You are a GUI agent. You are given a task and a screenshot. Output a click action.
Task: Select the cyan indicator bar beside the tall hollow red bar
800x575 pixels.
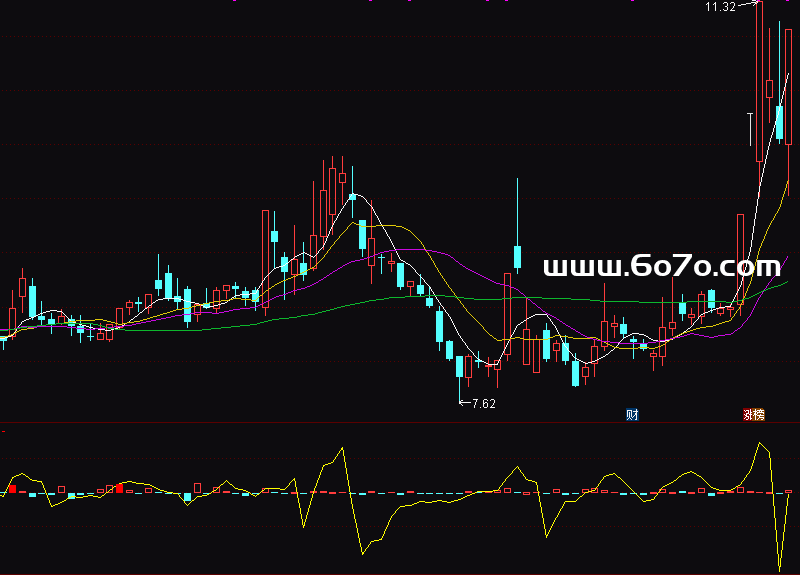[x=187, y=496]
